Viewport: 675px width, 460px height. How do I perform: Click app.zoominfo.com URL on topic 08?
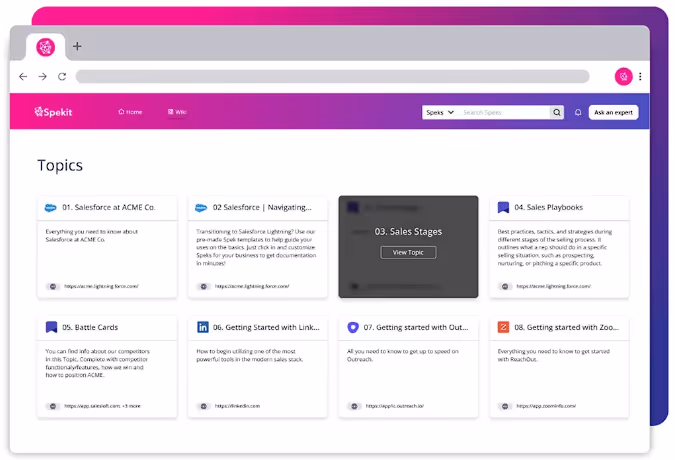point(546,406)
